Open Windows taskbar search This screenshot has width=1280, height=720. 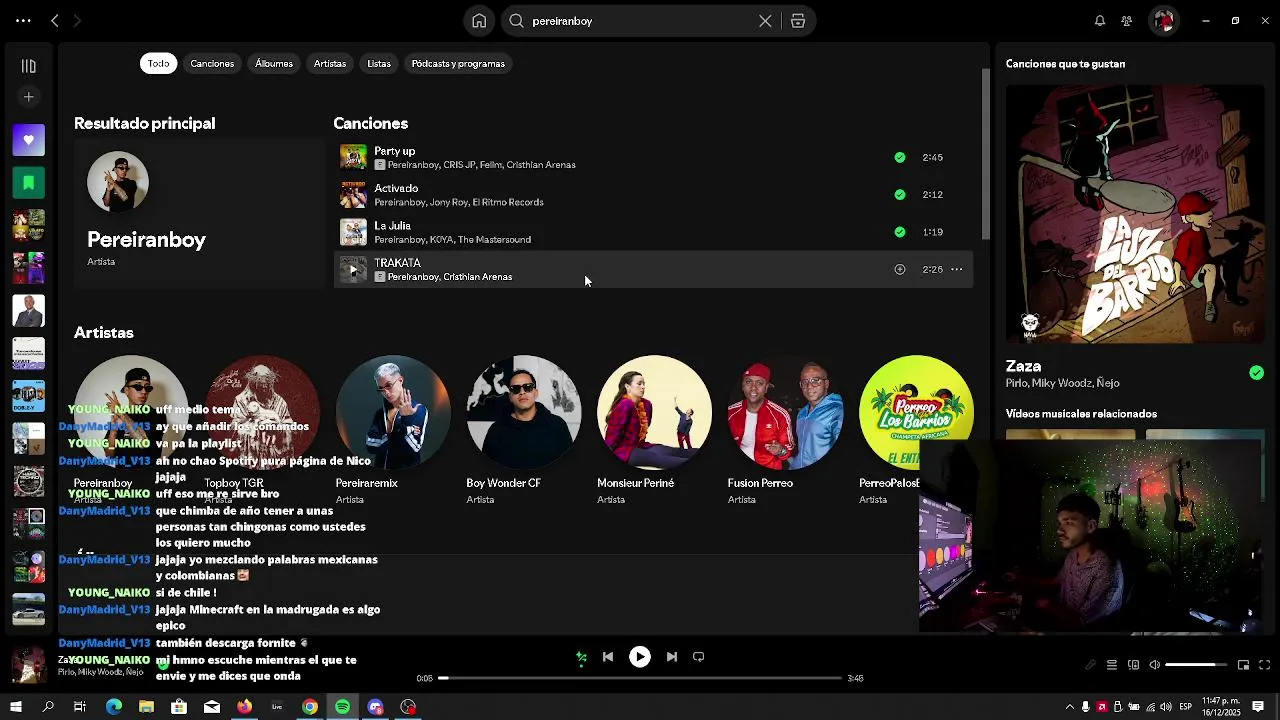coord(48,707)
